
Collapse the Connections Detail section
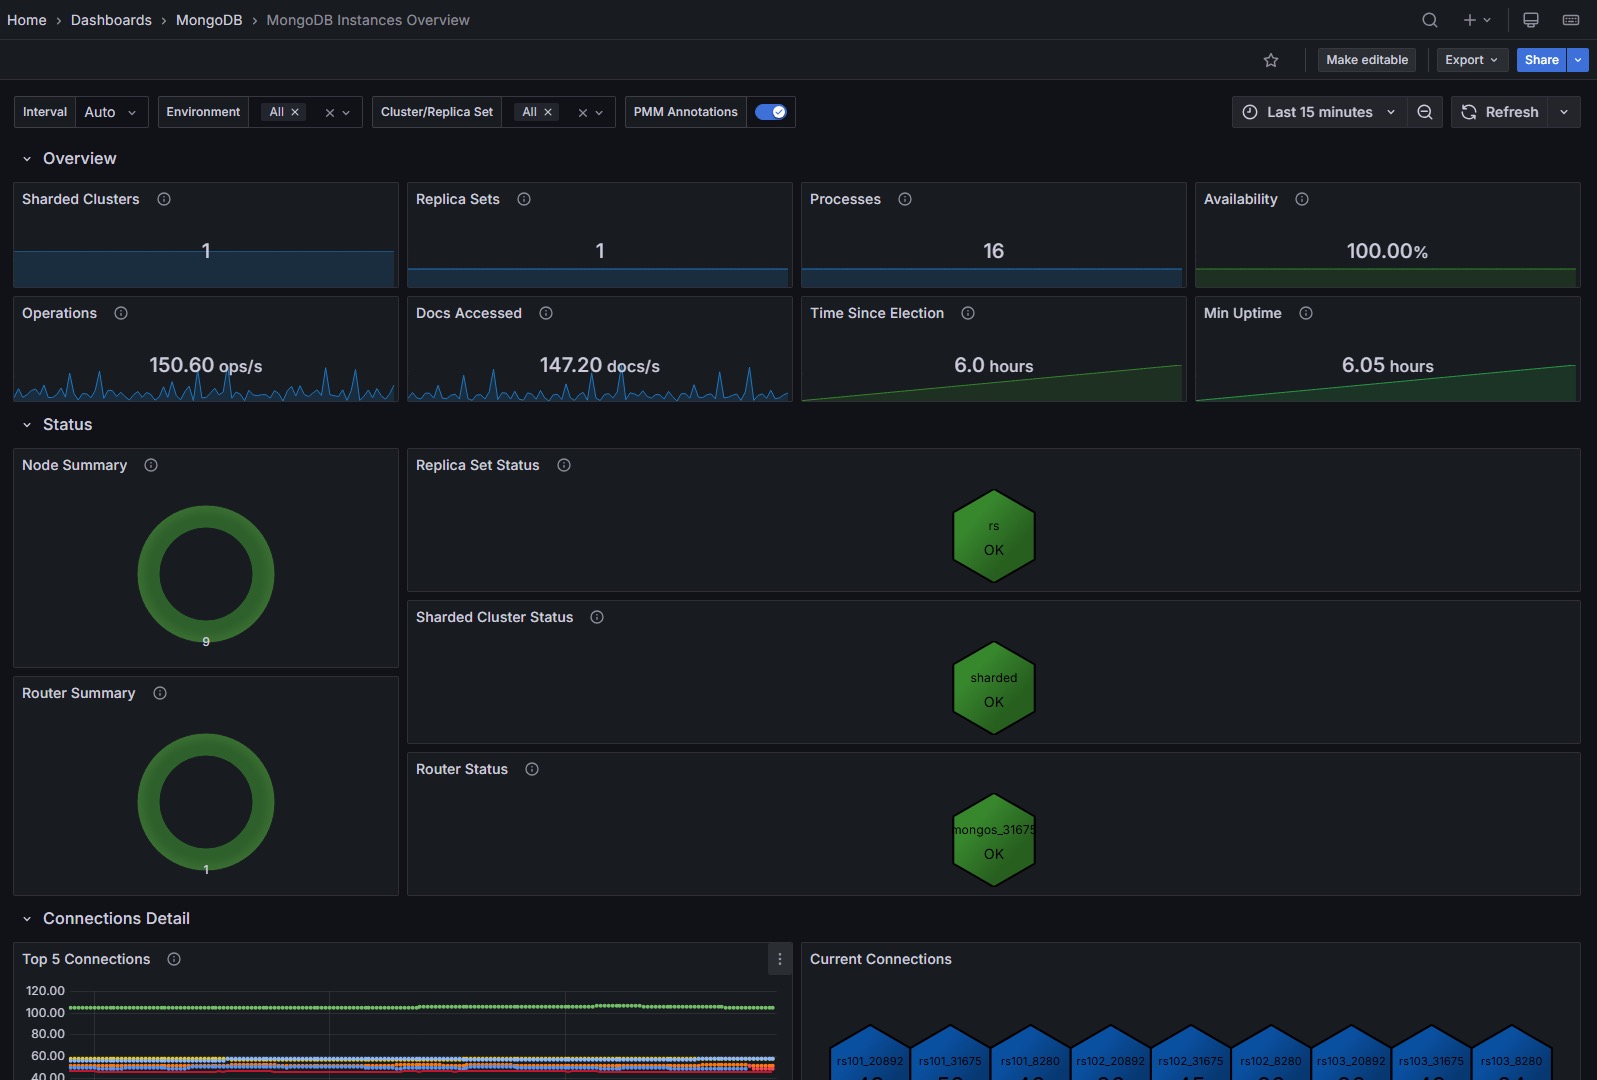point(27,919)
